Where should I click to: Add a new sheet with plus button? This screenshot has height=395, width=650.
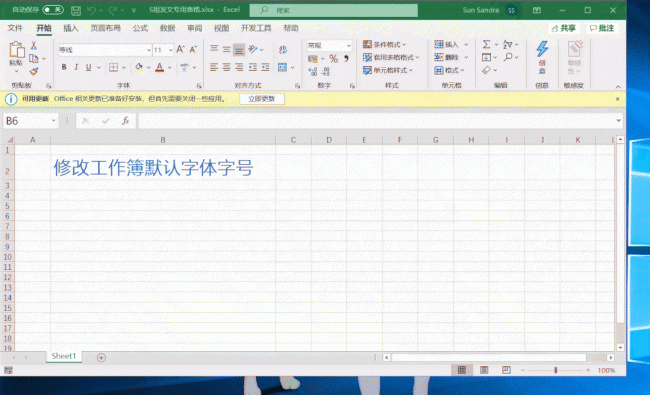pyautogui.click(x=101, y=357)
